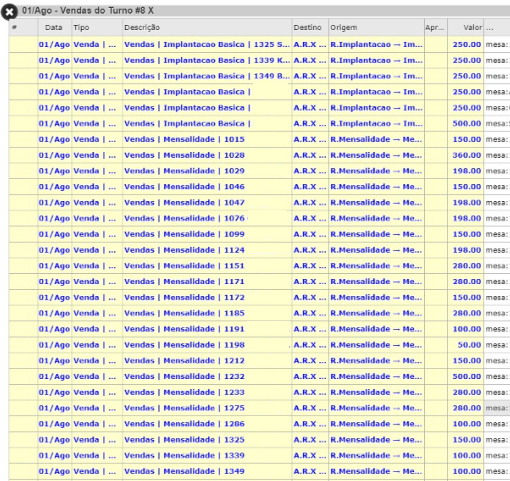This screenshot has height=481, width=510.
Task: Select row Implantacao Basica 1349 B...
Action: pyautogui.click(x=259, y=76)
